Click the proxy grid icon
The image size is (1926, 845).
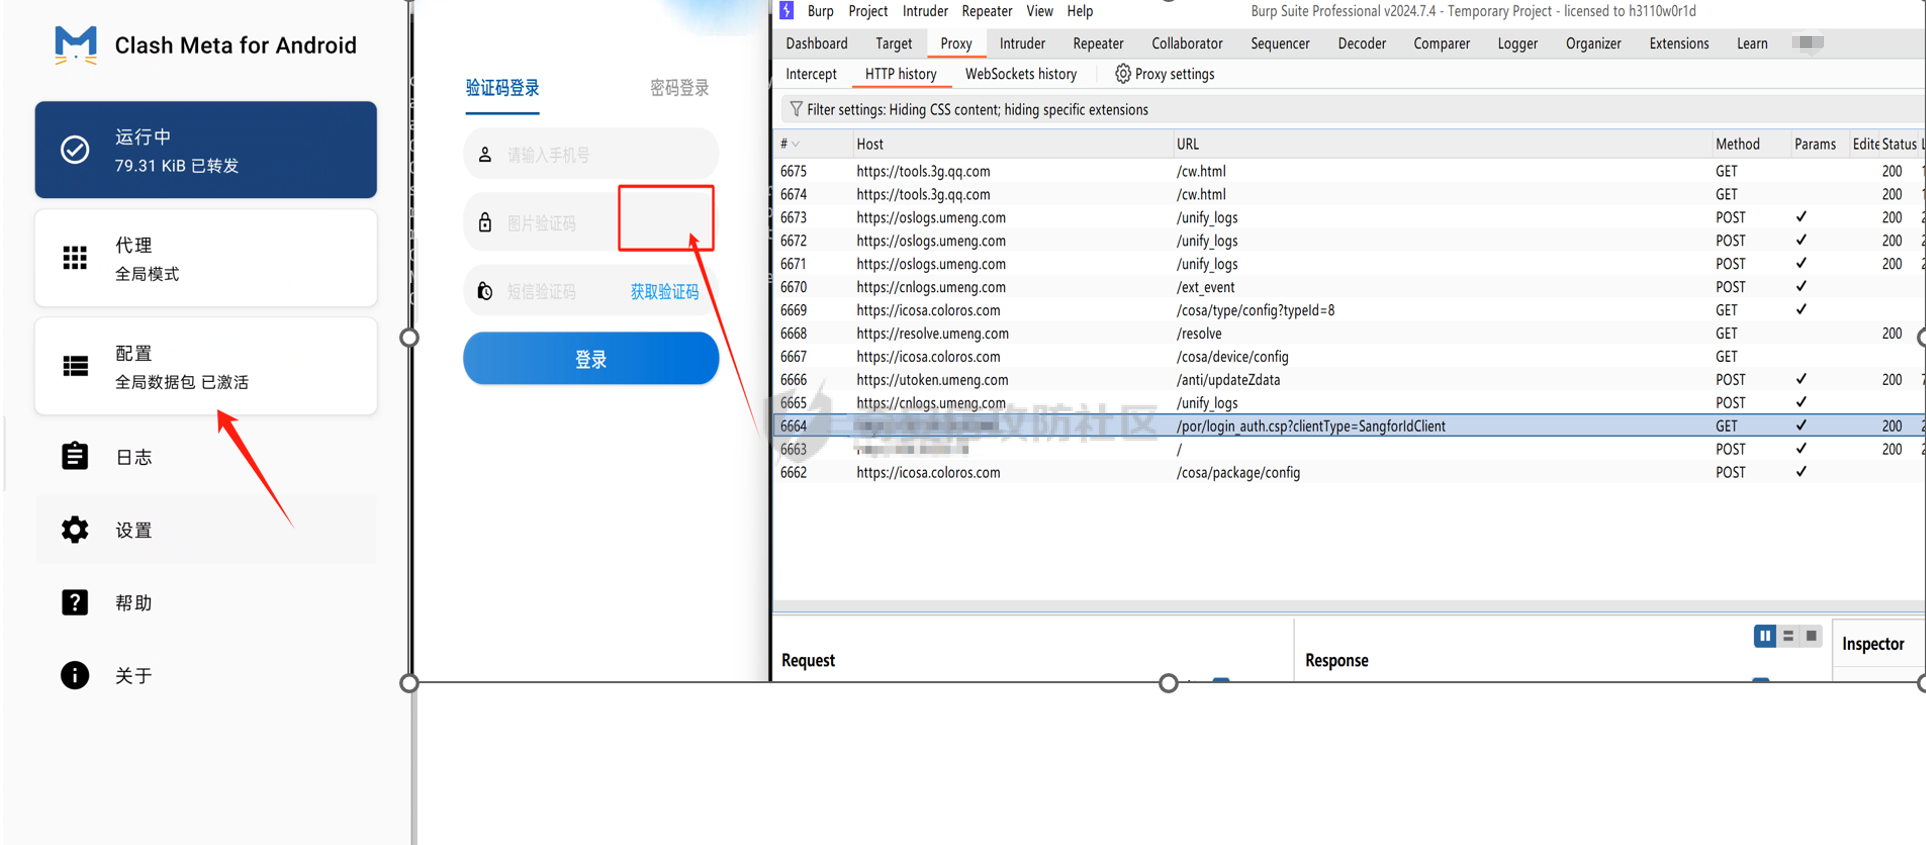[75, 258]
